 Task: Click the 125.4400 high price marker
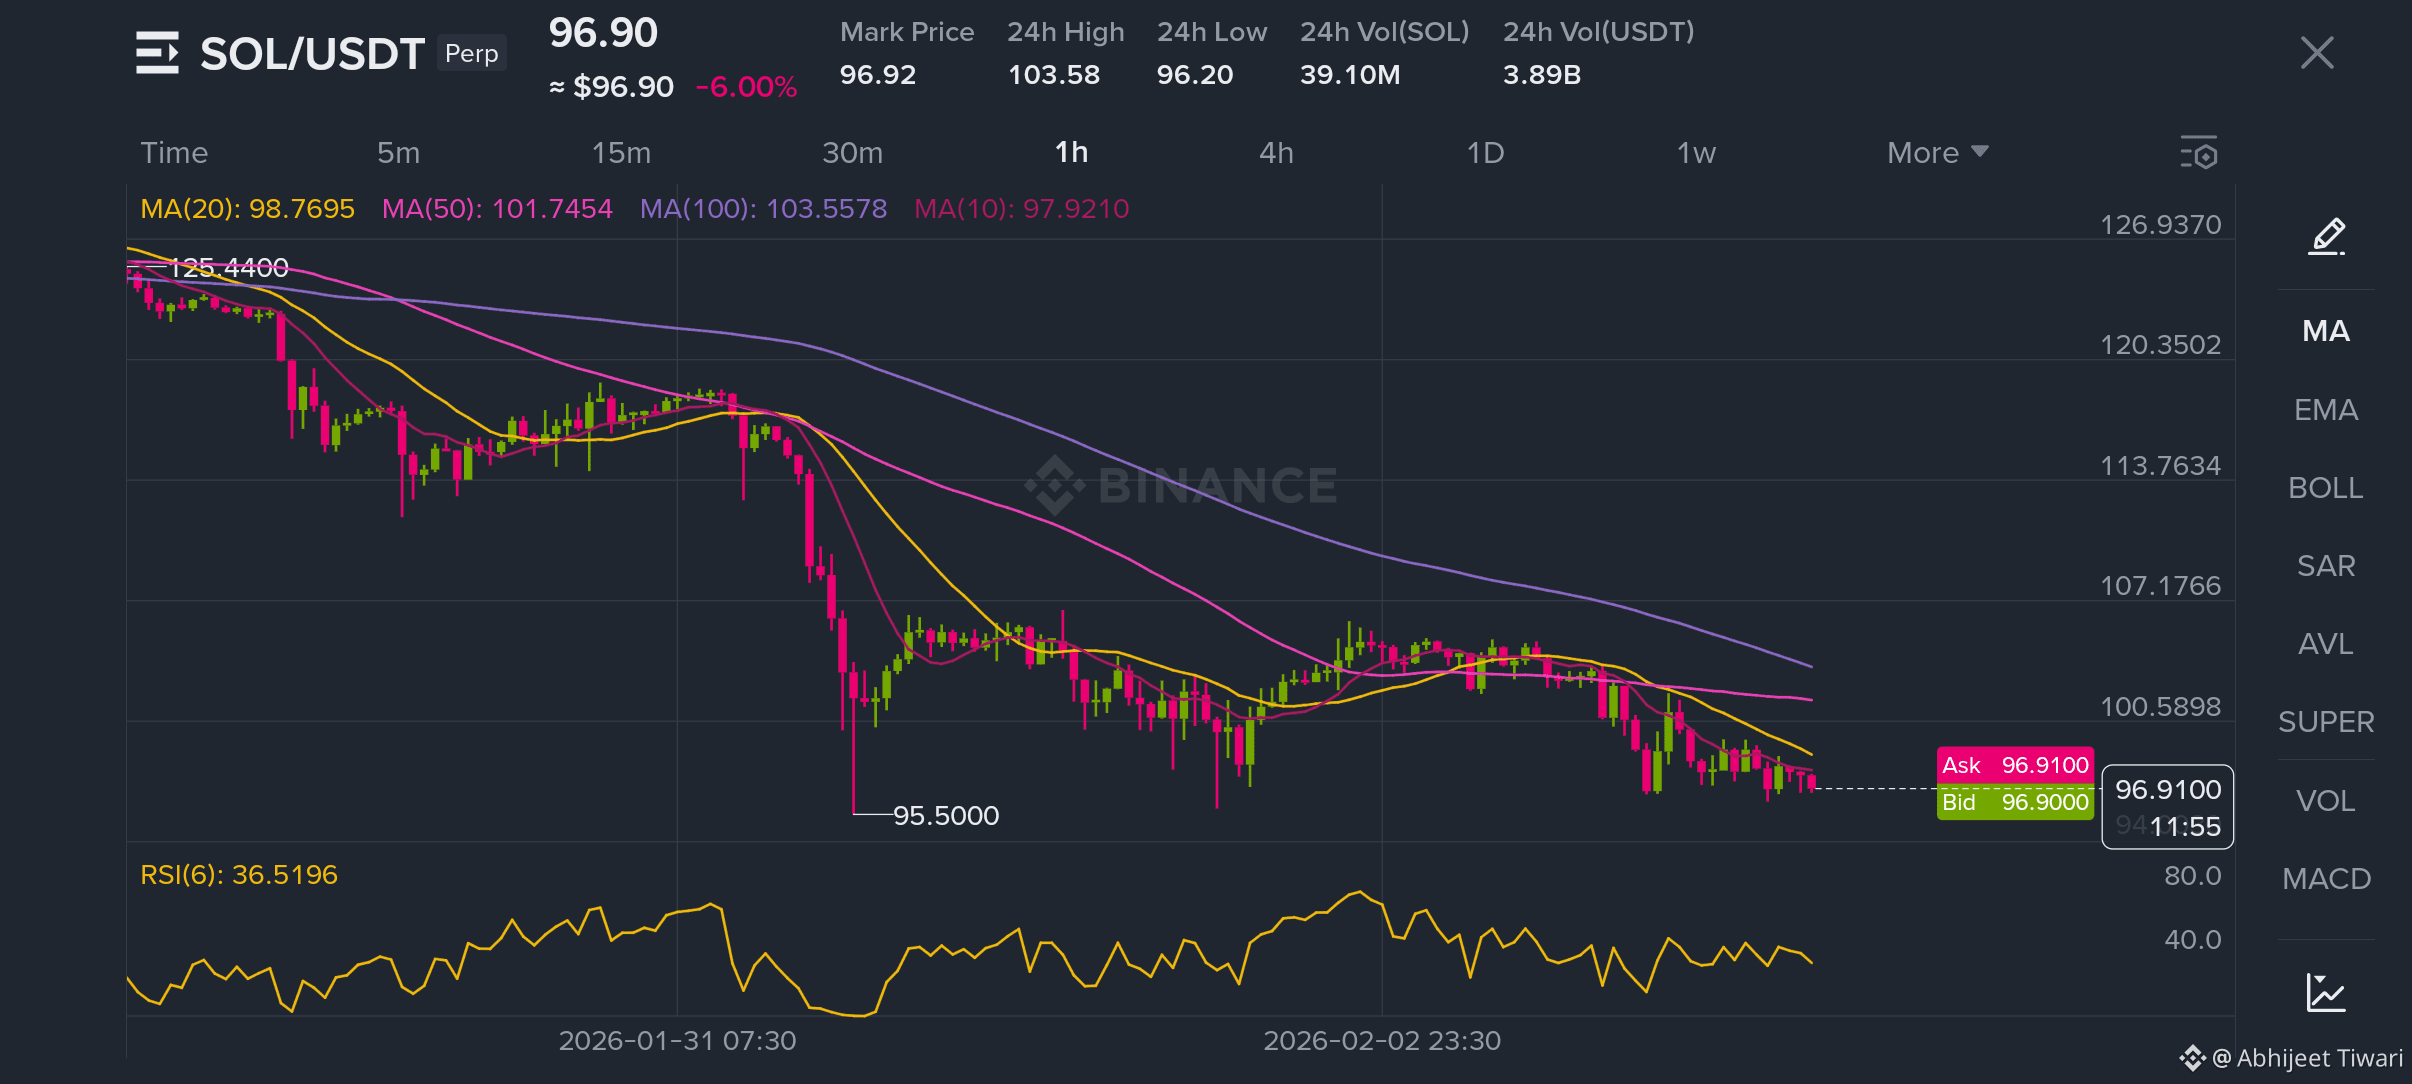(x=228, y=268)
